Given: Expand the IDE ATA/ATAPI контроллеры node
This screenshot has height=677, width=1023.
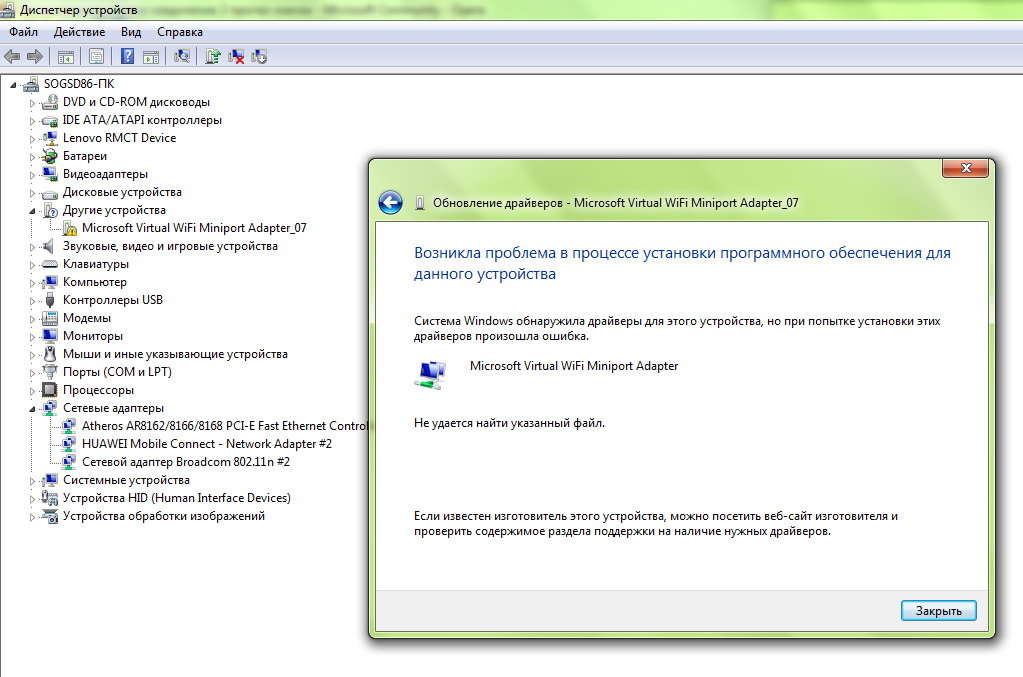Looking at the screenshot, I should [x=32, y=121].
